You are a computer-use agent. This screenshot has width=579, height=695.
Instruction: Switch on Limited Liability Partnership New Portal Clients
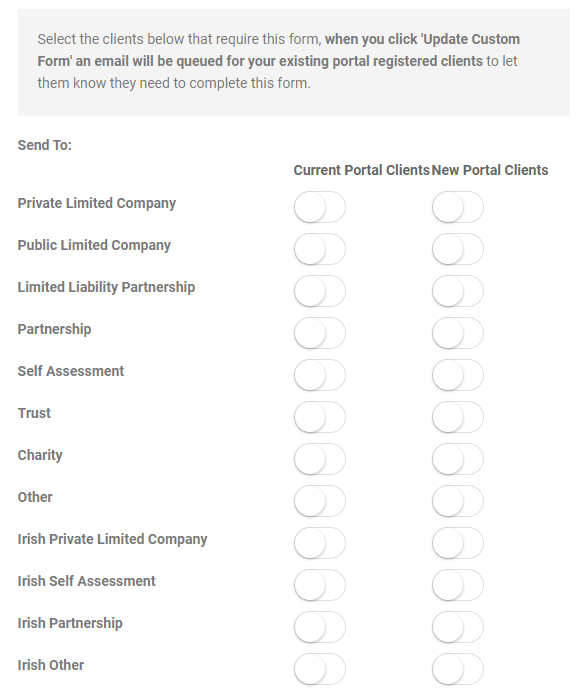tap(458, 291)
